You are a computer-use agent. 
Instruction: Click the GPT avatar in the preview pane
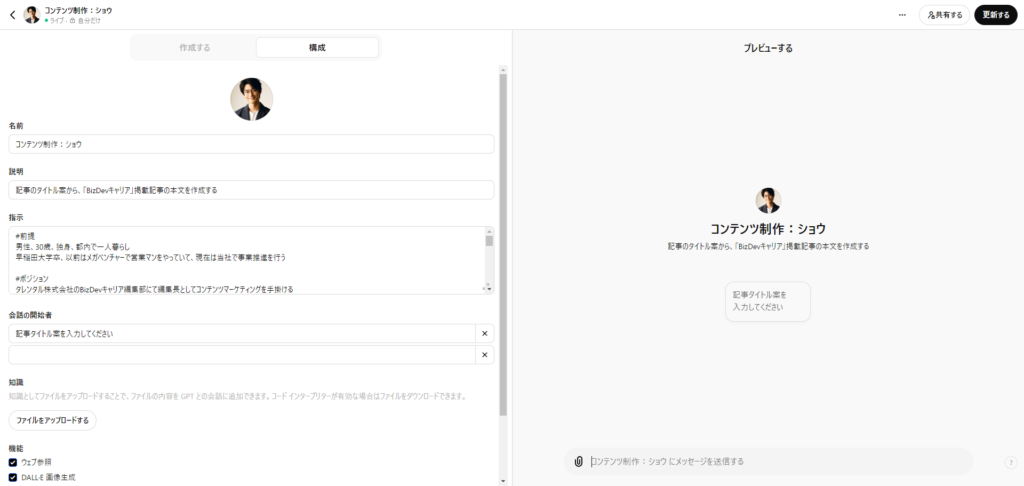pyautogui.click(x=768, y=200)
